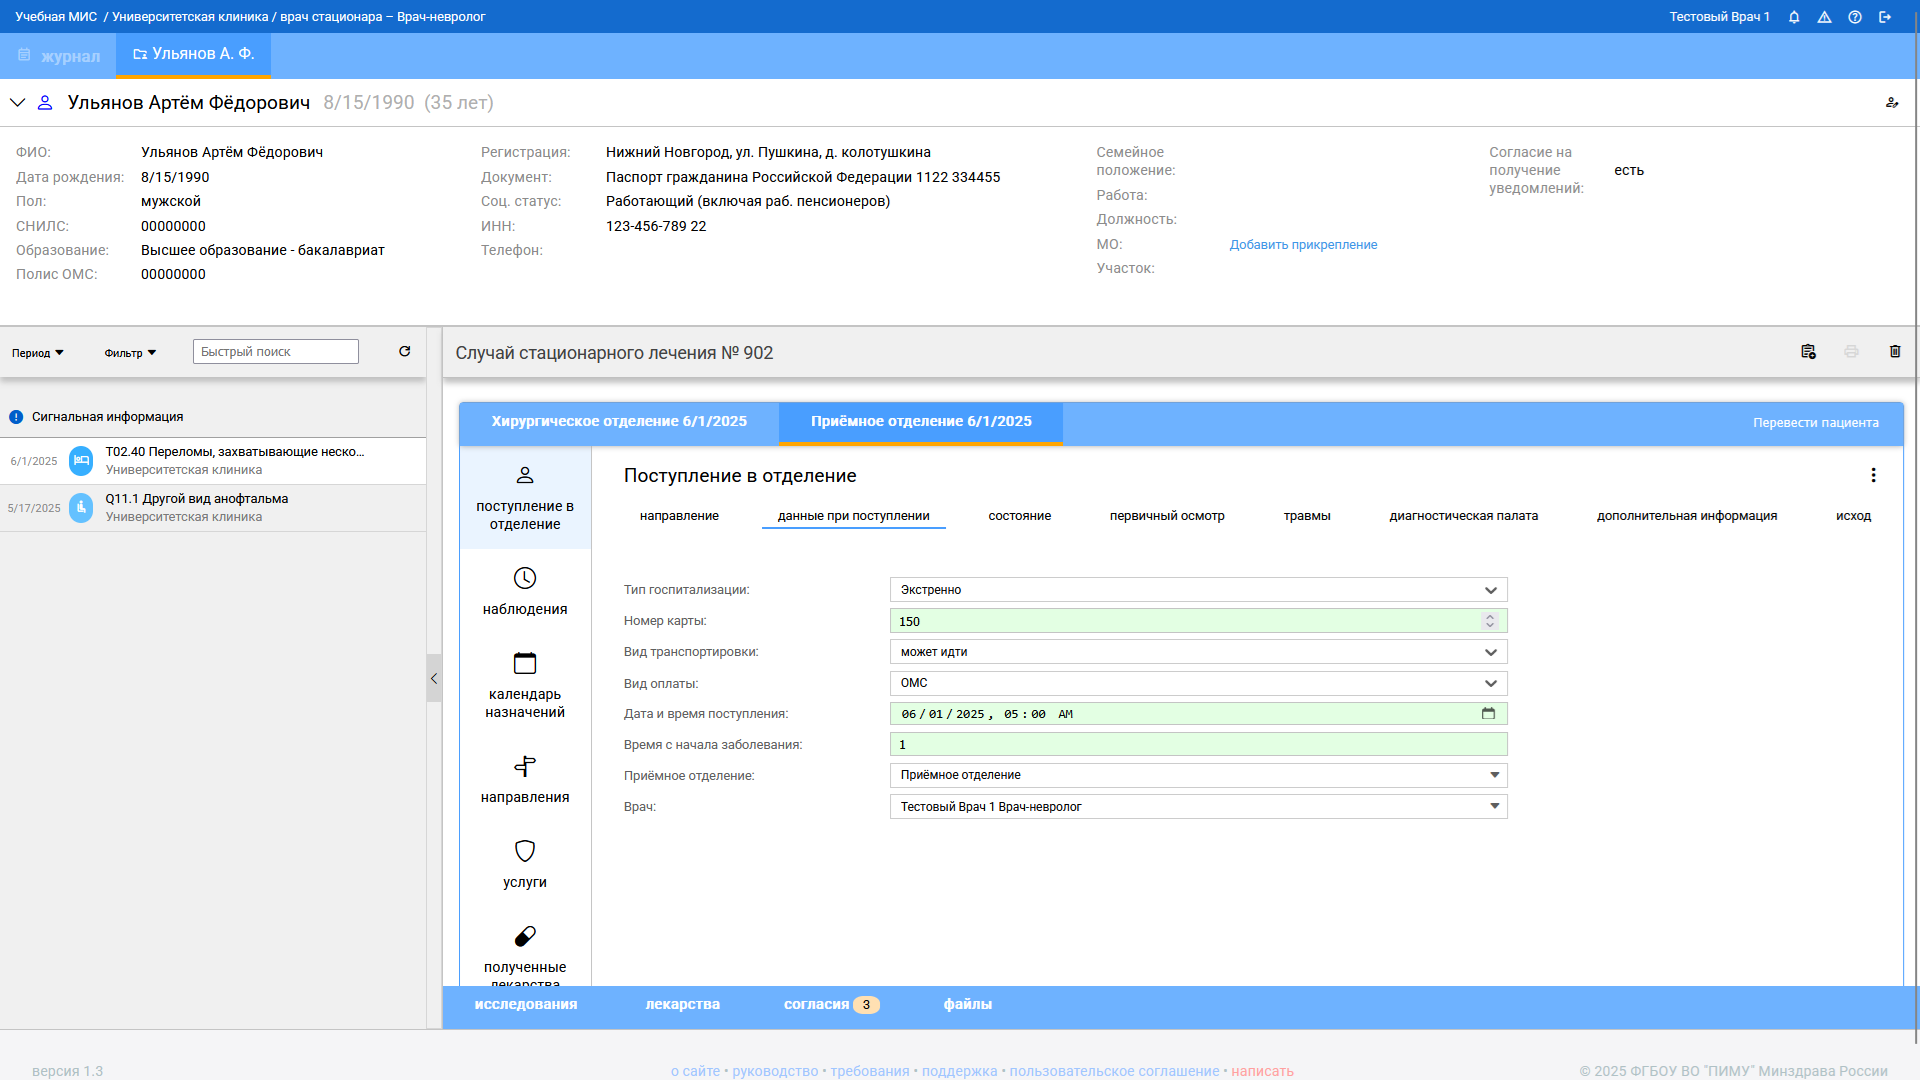The image size is (1920, 1080).
Task: Select the первичный осмотр tab
Action: pyautogui.click(x=1166, y=516)
